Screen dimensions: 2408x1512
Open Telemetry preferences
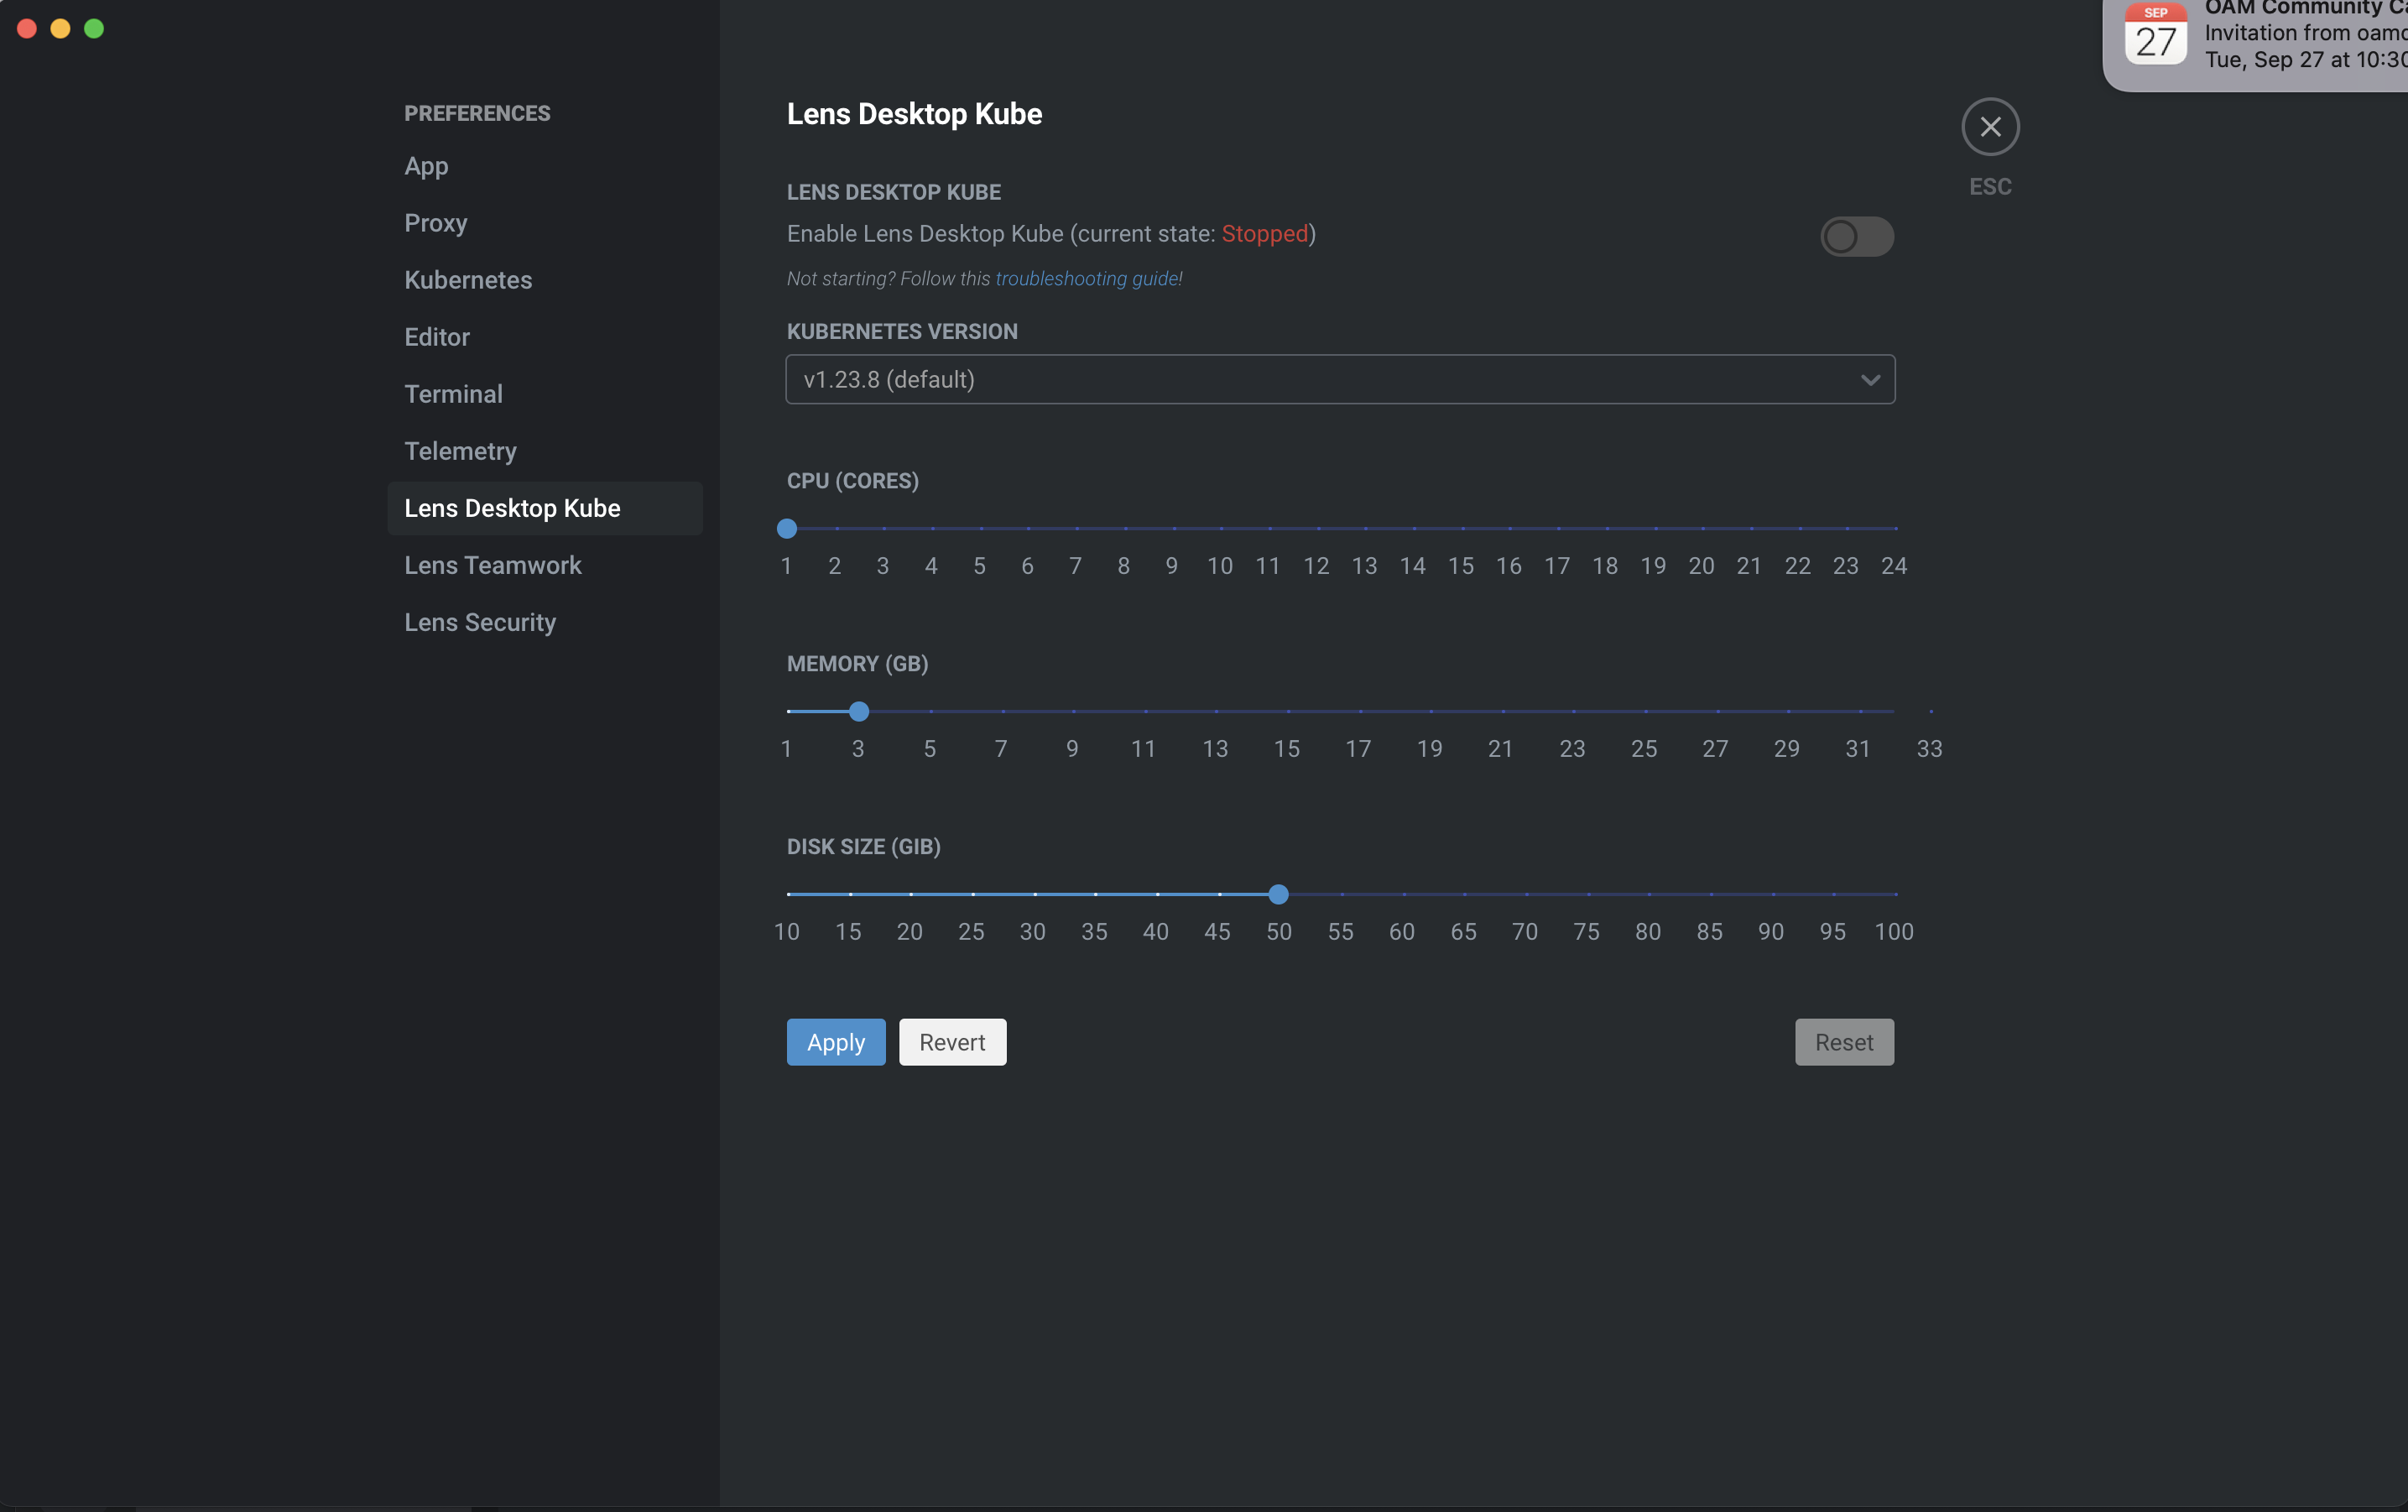click(460, 451)
